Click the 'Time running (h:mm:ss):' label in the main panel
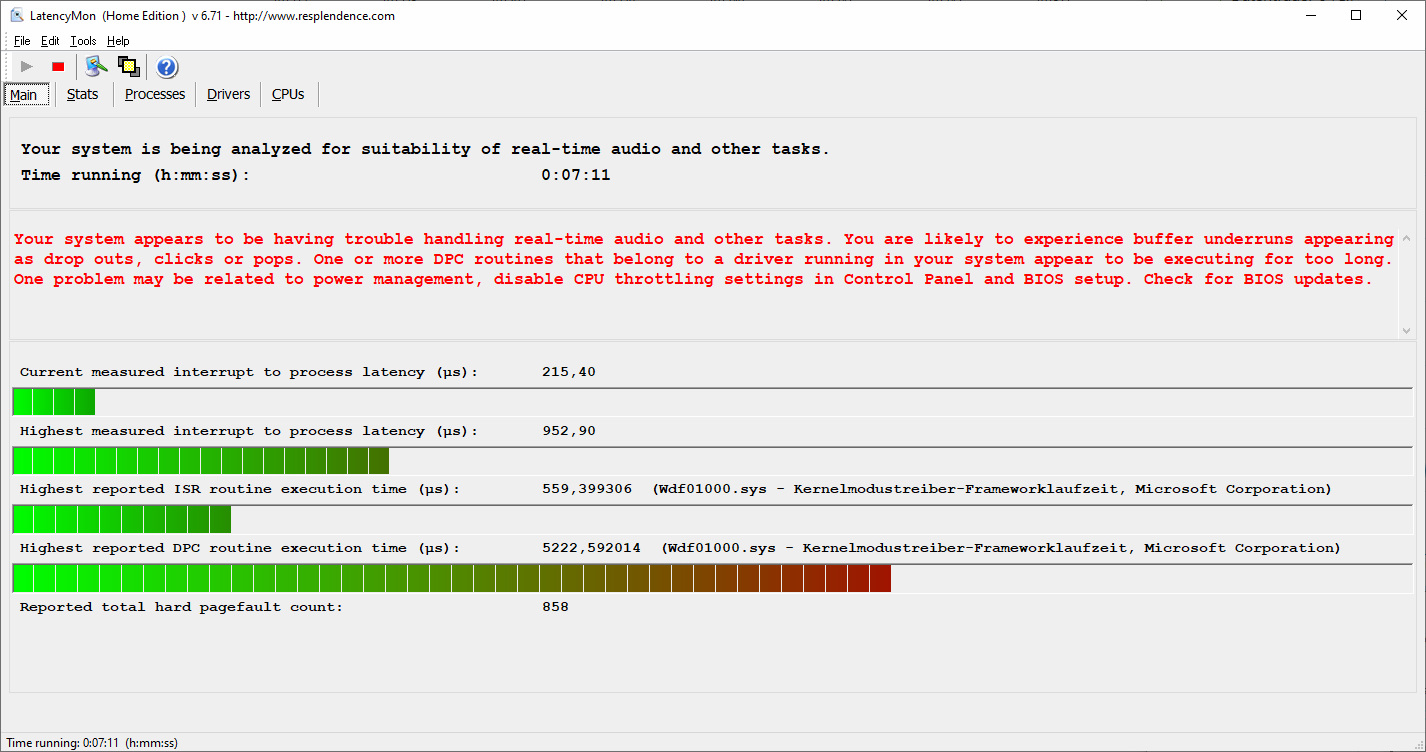1426x752 pixels. (x=135, y=175)
